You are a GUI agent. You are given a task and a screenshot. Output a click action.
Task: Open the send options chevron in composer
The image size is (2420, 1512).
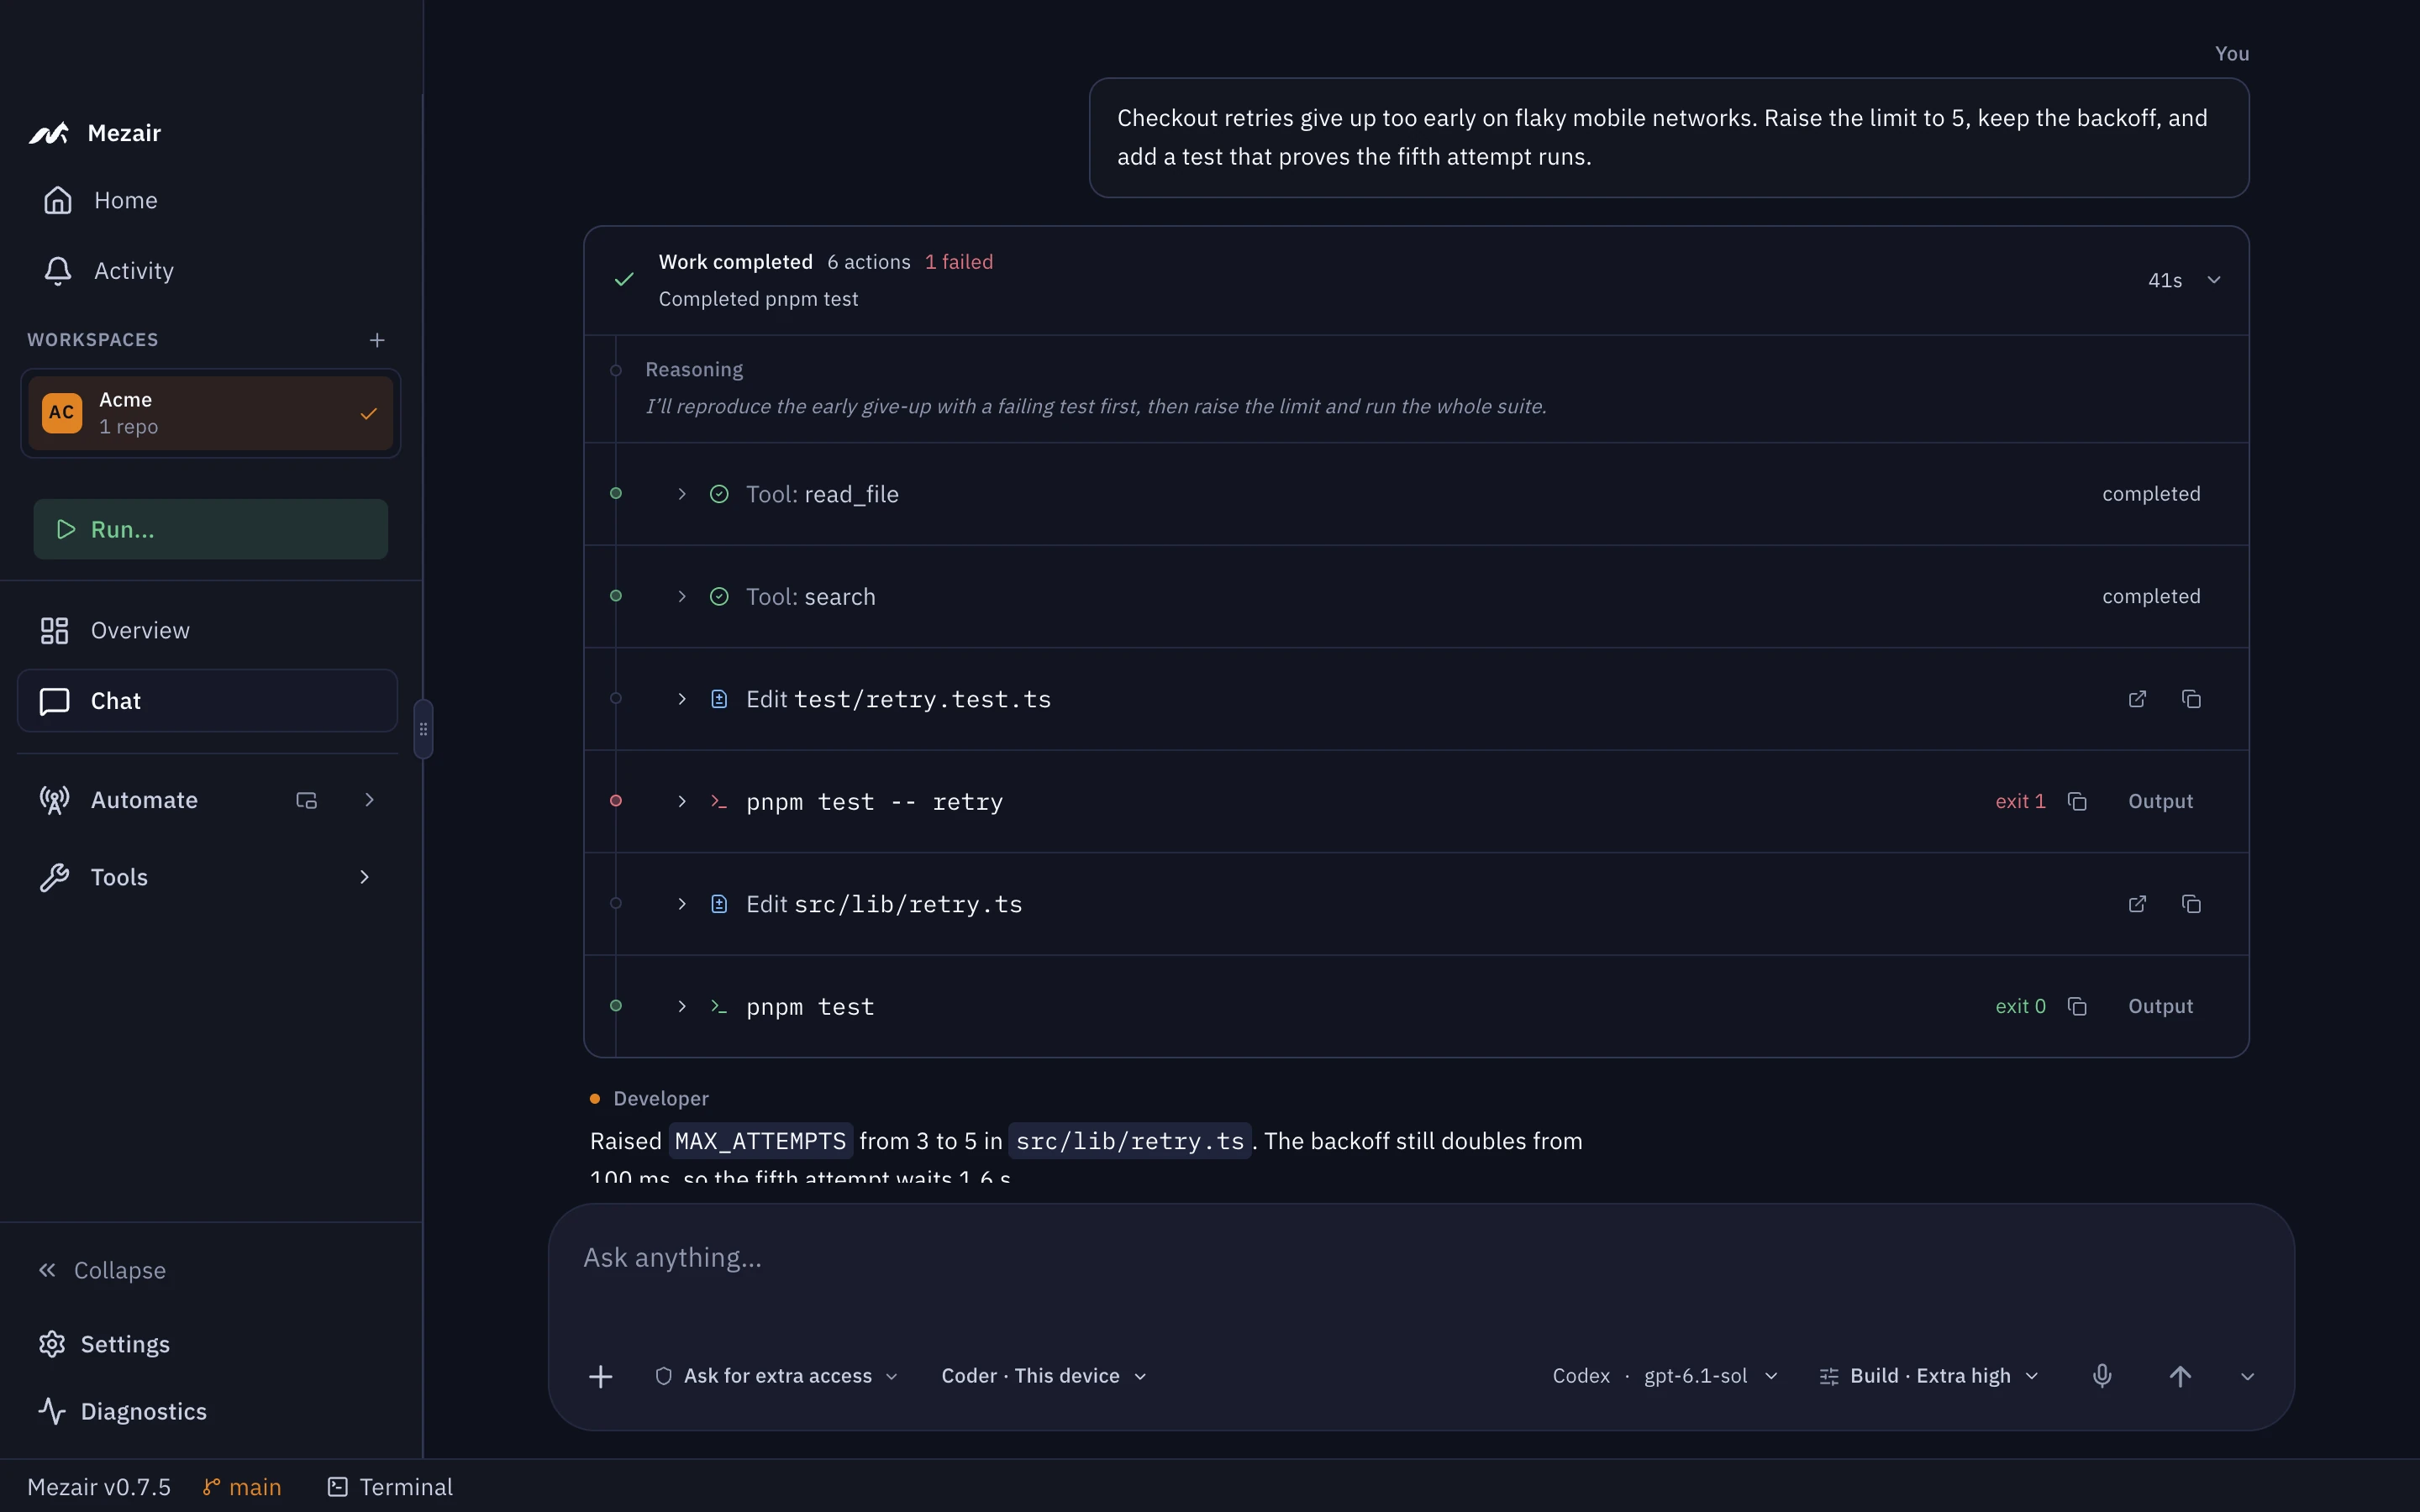2247,1377
